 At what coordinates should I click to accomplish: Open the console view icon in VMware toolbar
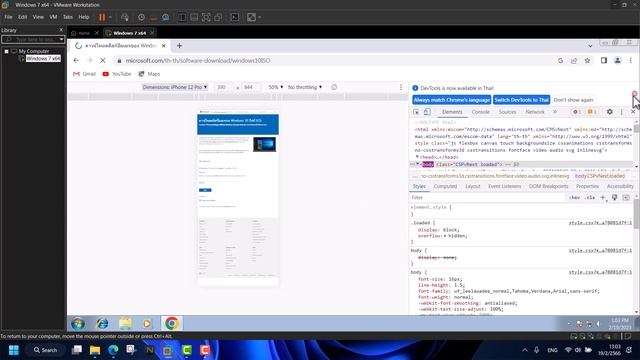point(235,17)
